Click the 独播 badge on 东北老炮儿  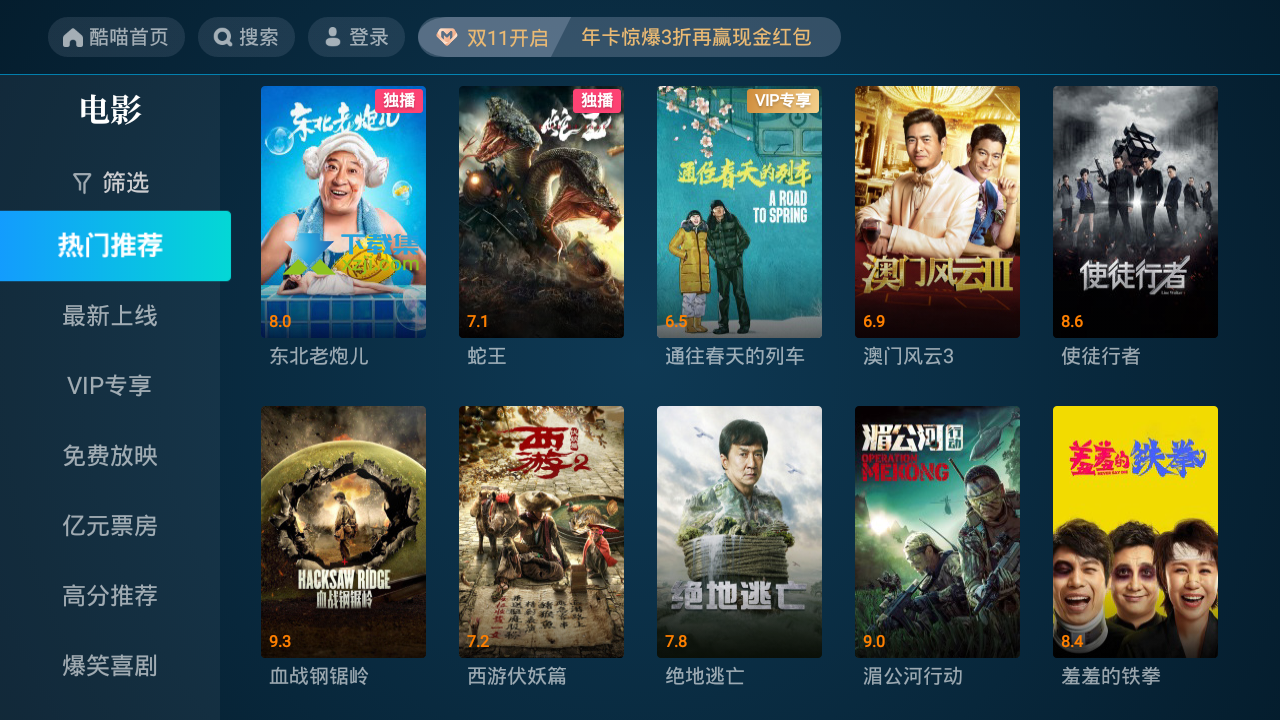tap(399, 100)
